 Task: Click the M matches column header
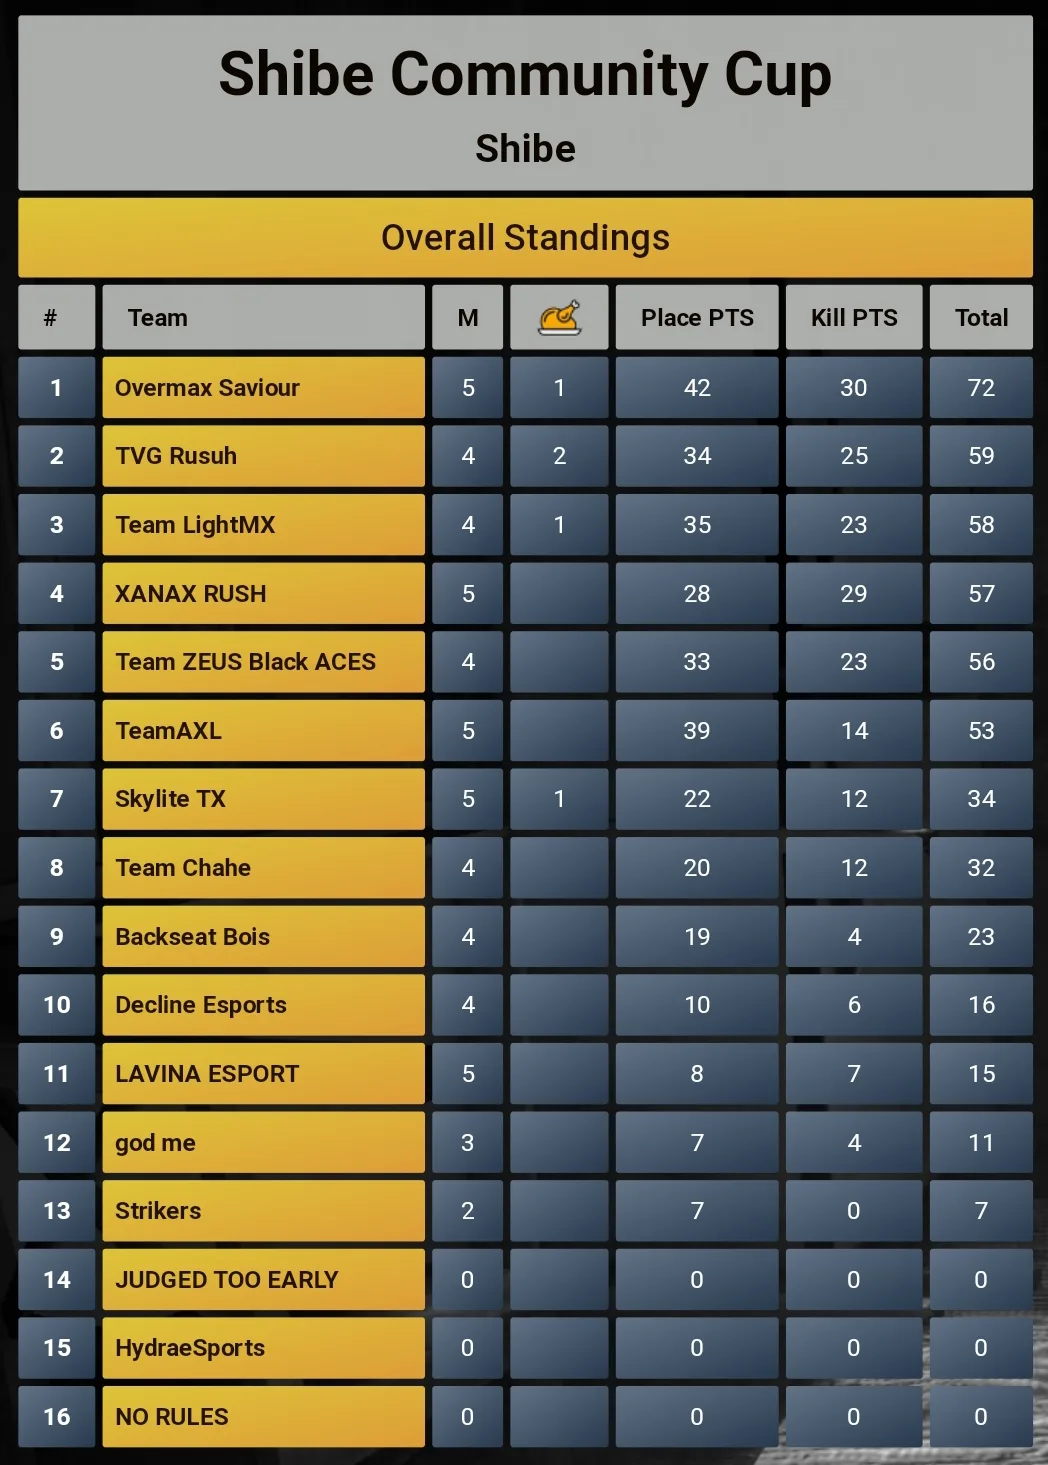click(467, 318)
